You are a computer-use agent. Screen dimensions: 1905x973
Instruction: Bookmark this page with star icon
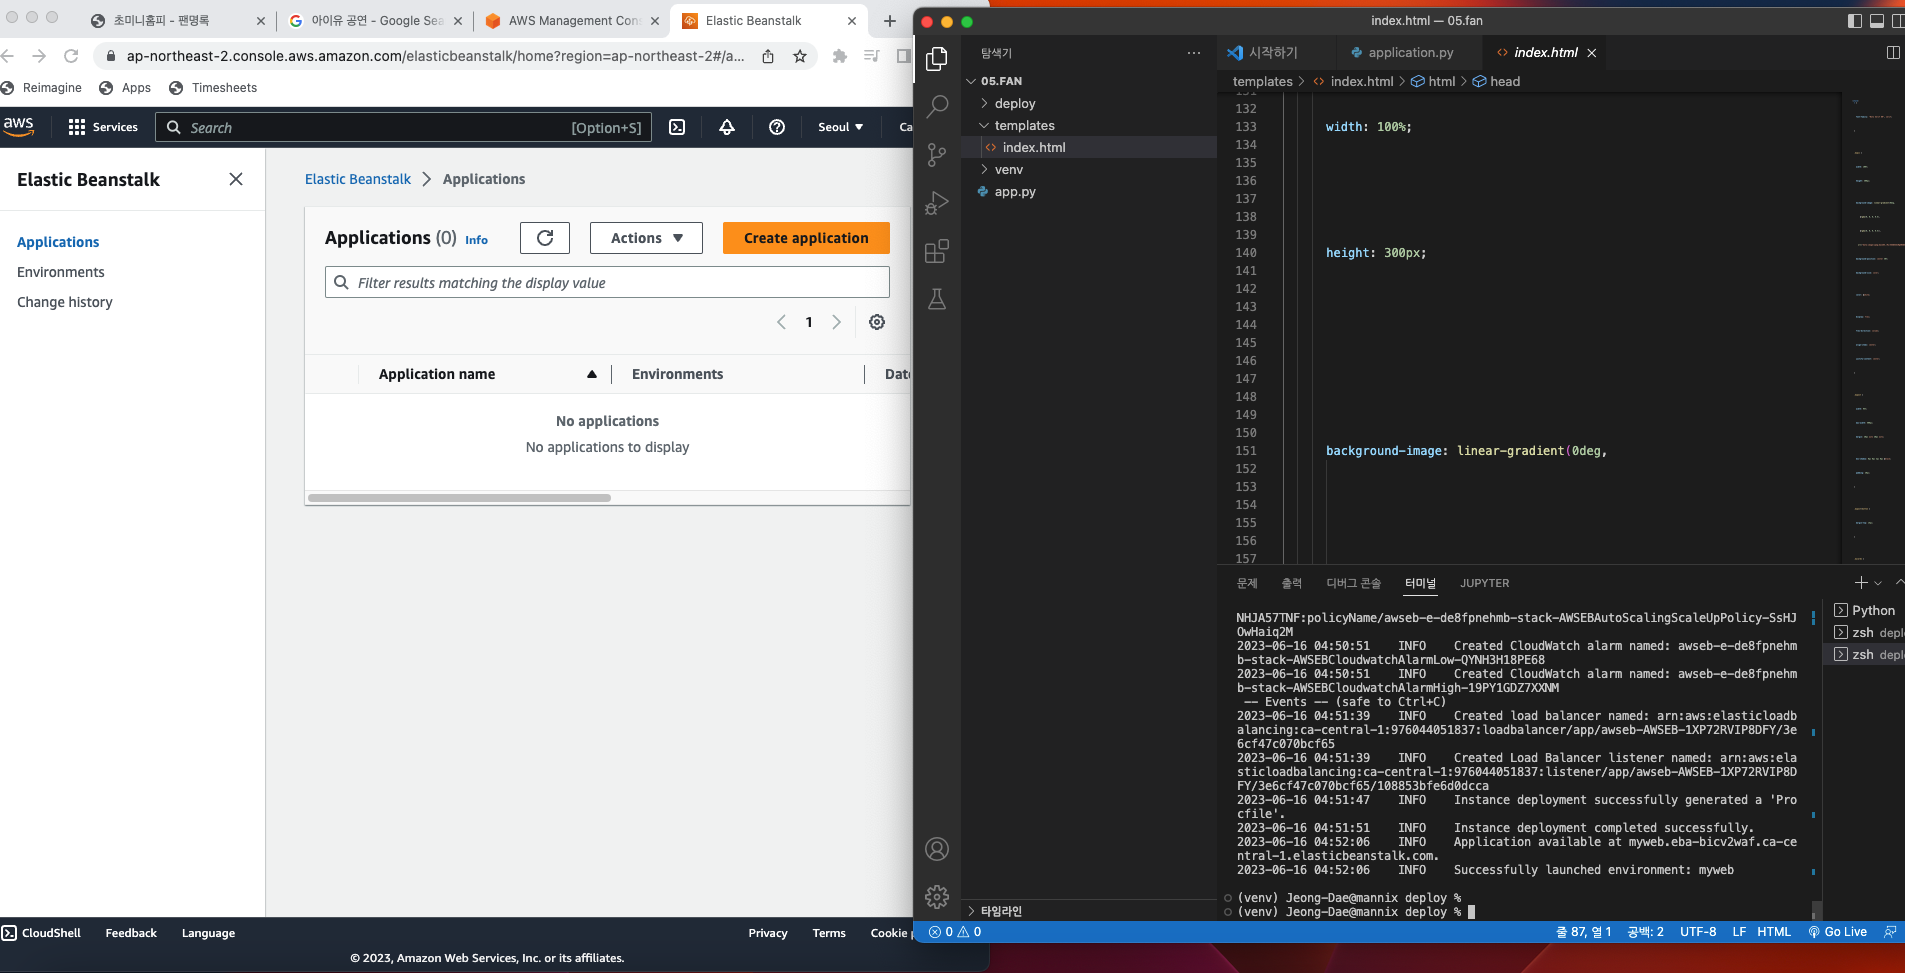800,56
